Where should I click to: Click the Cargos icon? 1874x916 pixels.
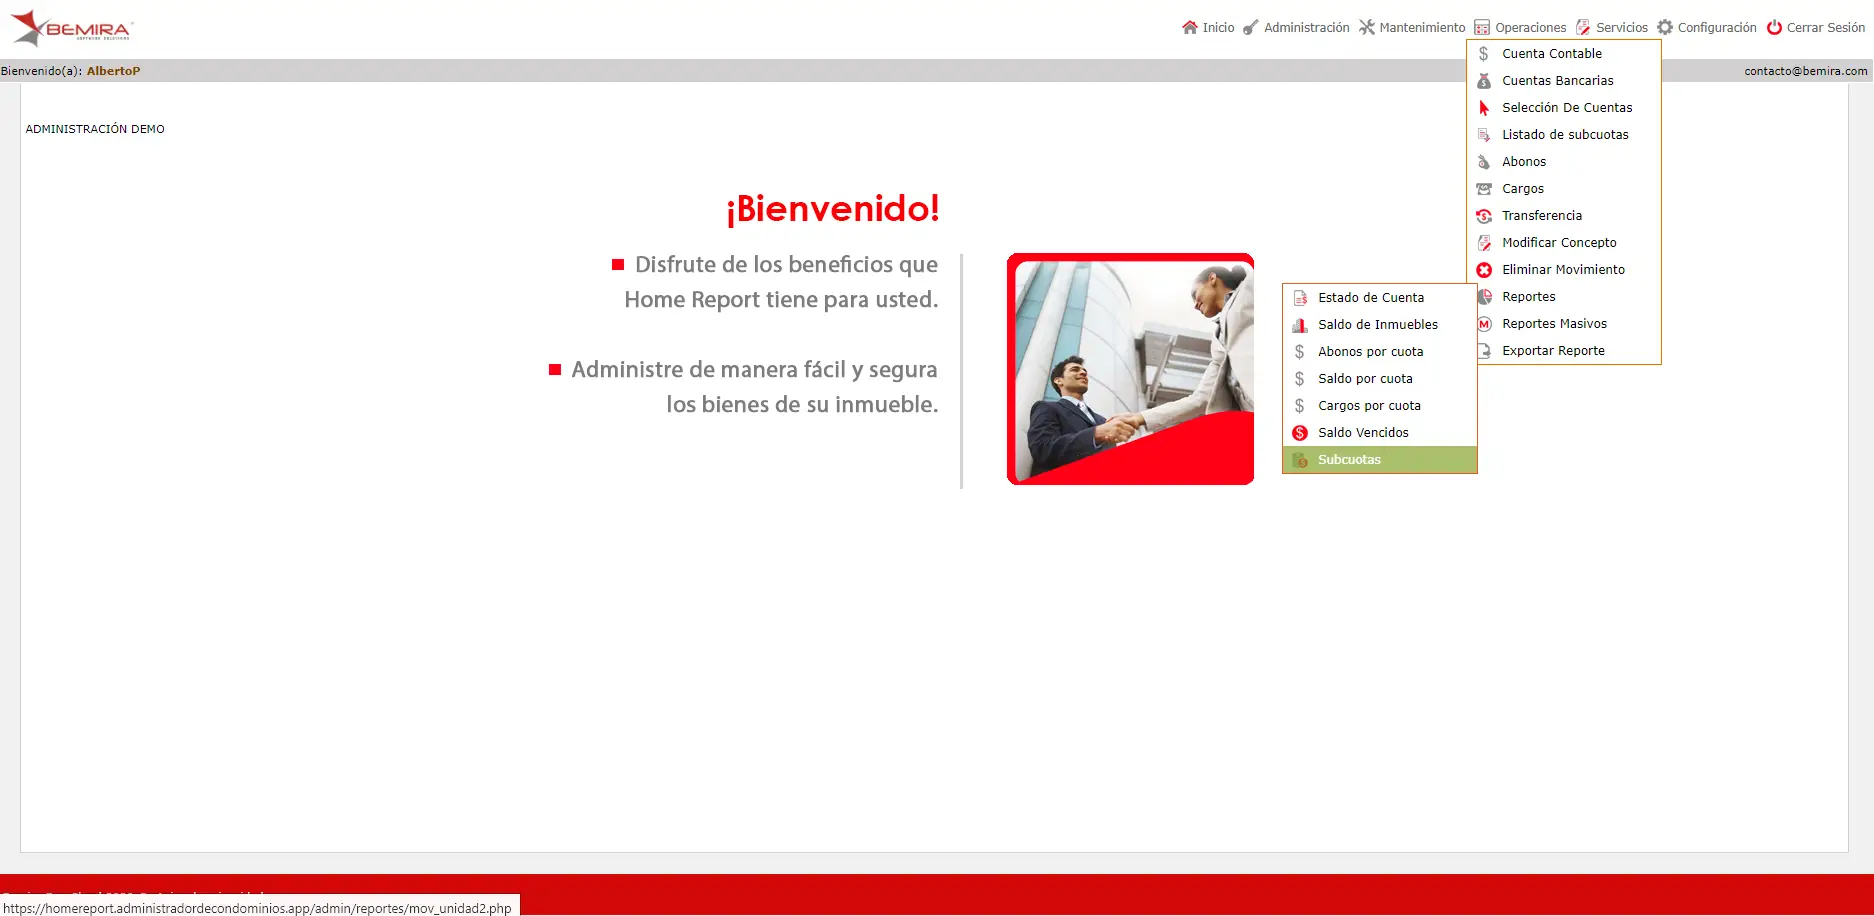pyautogui.click(x=1484, y=189)
